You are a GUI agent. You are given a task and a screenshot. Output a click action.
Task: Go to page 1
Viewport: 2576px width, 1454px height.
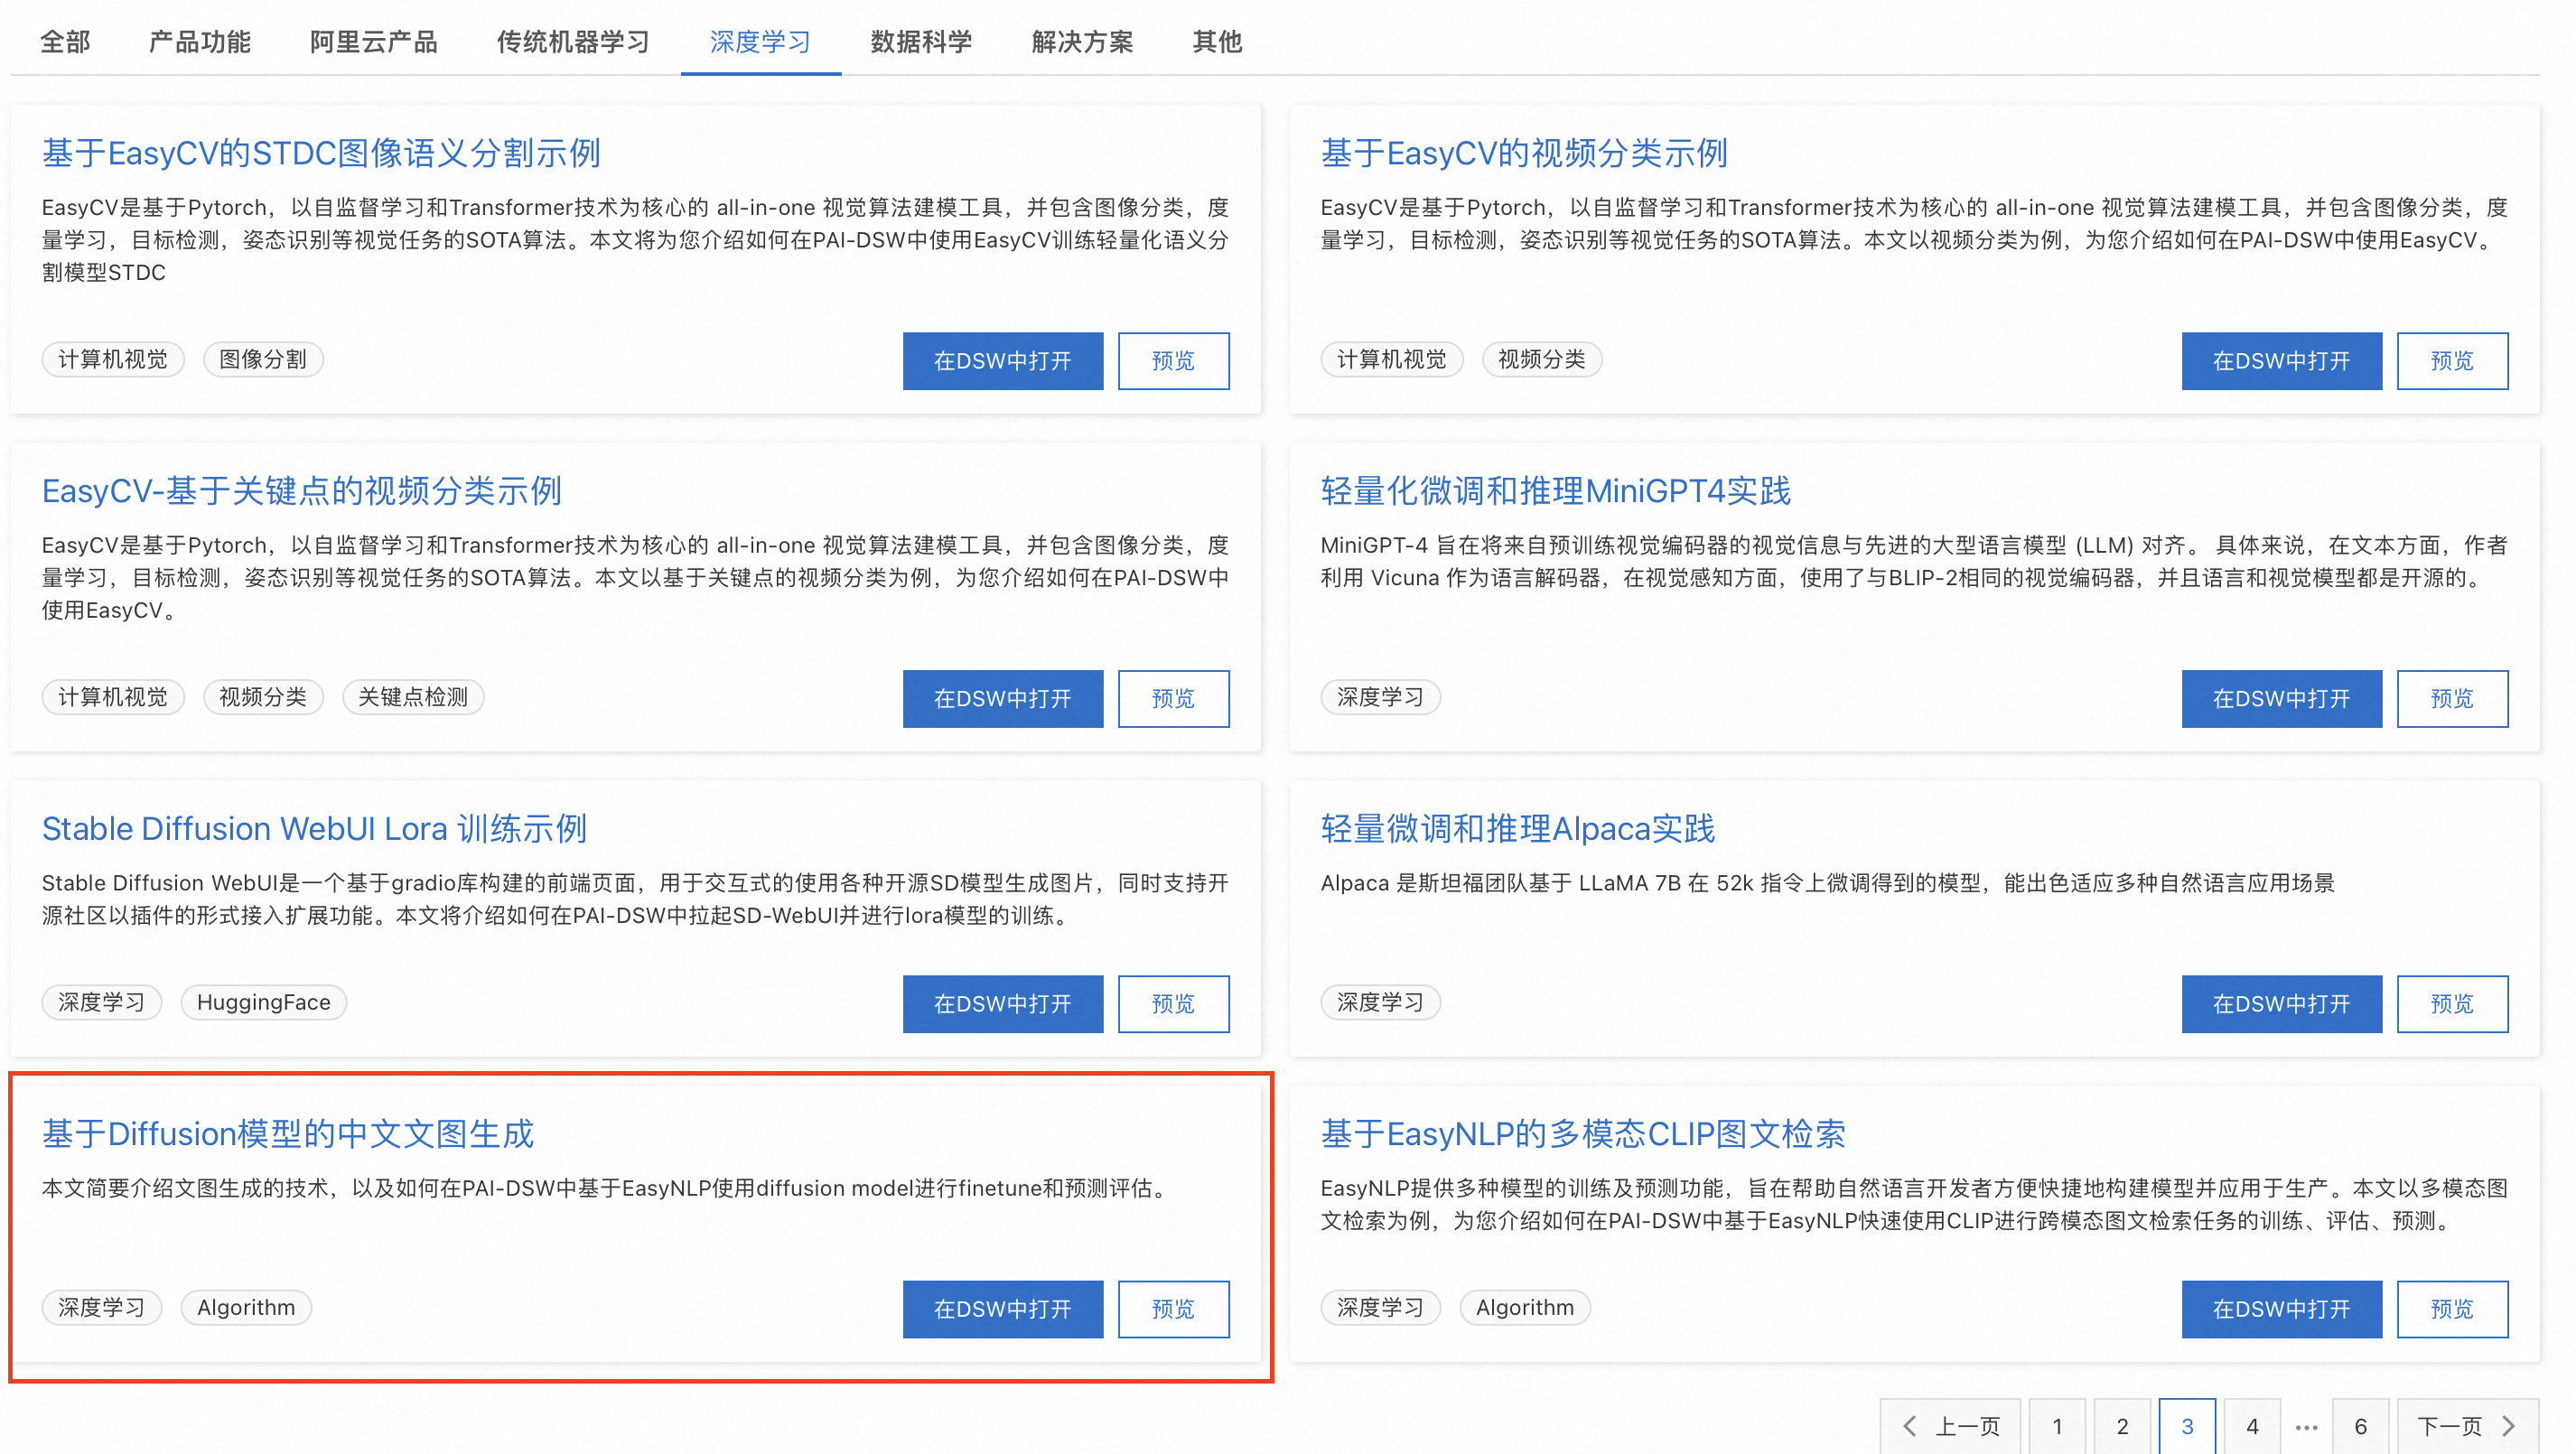point(2056,1426)
